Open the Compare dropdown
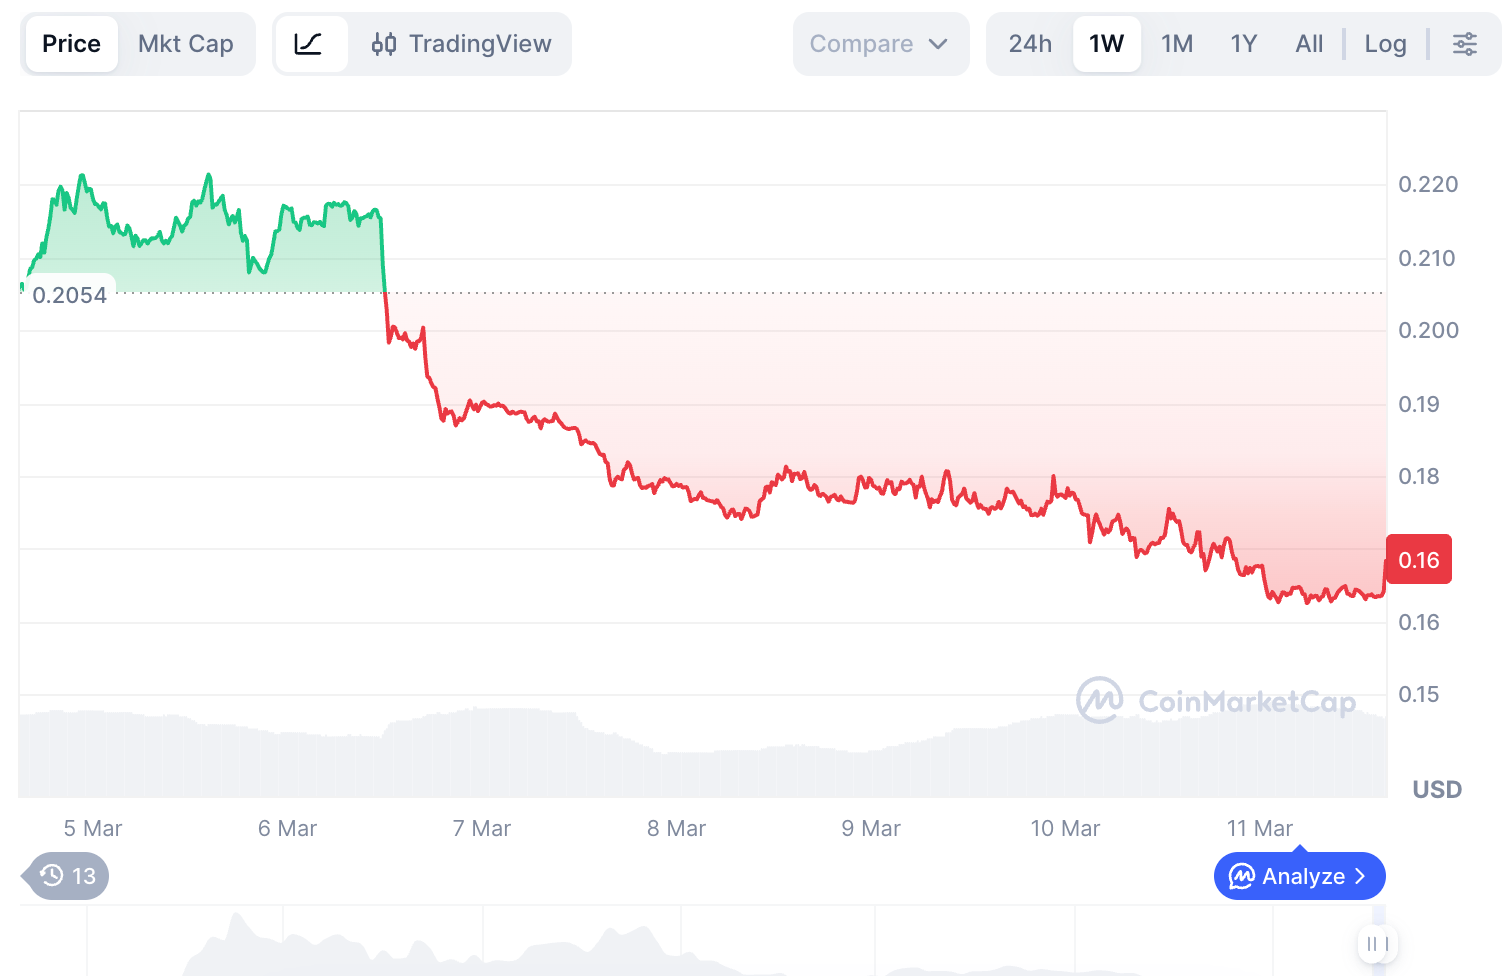The height and width of the screenshot is (976, 1506). pyautogui.click(x=880, y=44)
